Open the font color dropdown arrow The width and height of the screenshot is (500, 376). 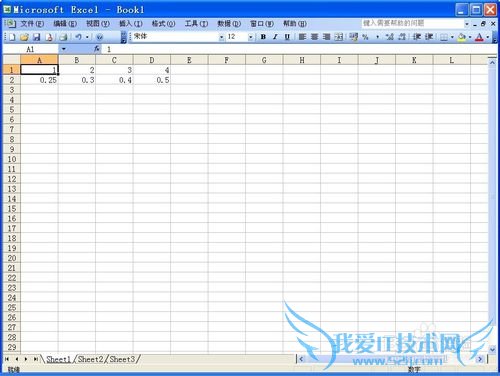click(488, 37)
